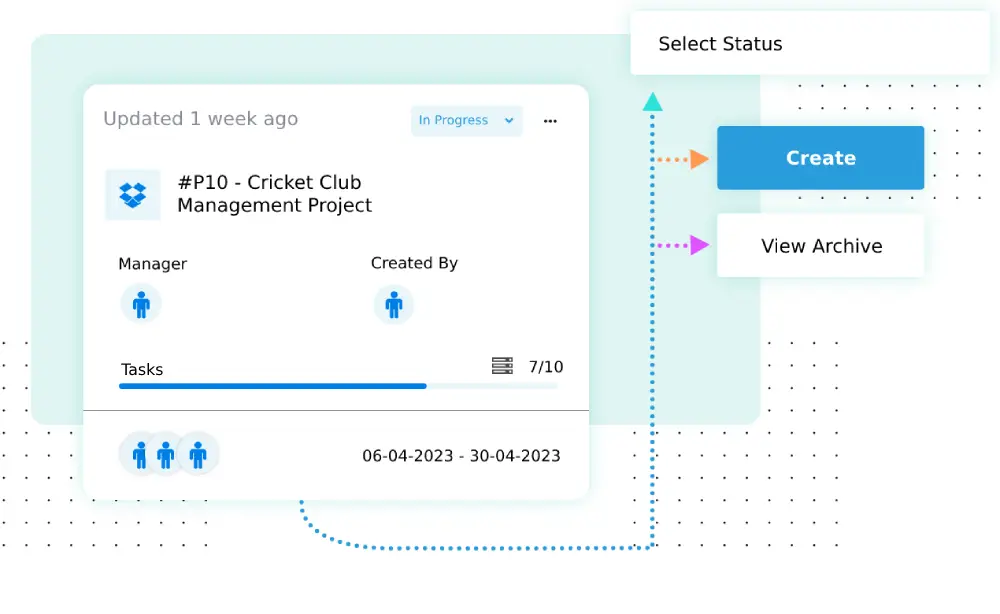Click the Create button
Viewport: 1000px width, 614px height.
820,158
